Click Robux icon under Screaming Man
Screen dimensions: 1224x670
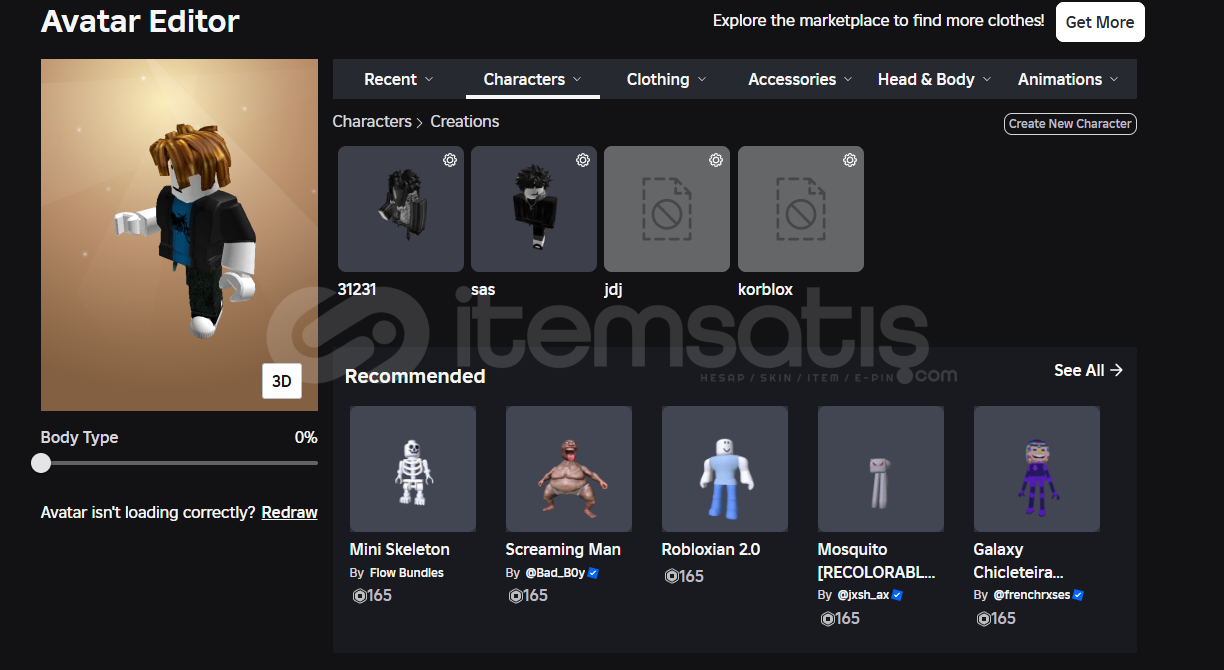[515, 596]
